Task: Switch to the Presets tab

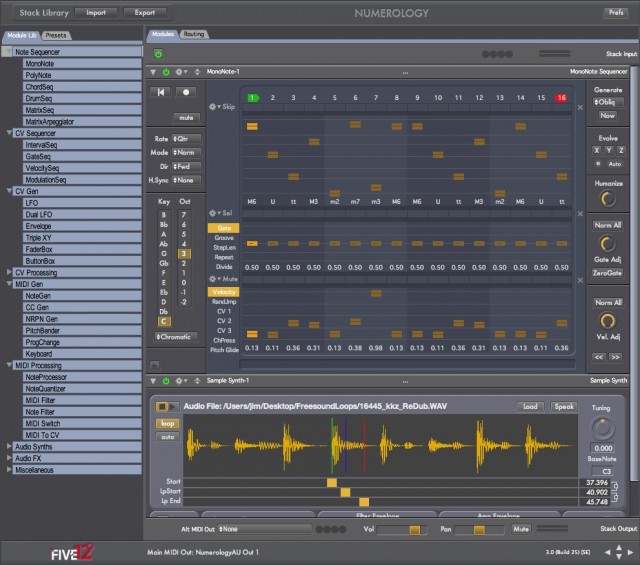Action: click(x=56, y=35)
